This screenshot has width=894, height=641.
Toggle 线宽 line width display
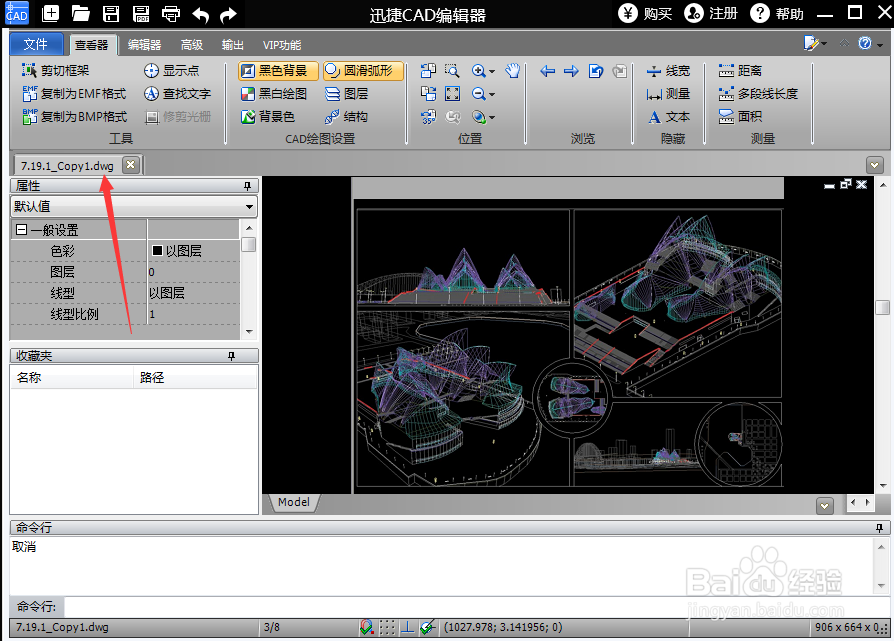tap(668, 71)
